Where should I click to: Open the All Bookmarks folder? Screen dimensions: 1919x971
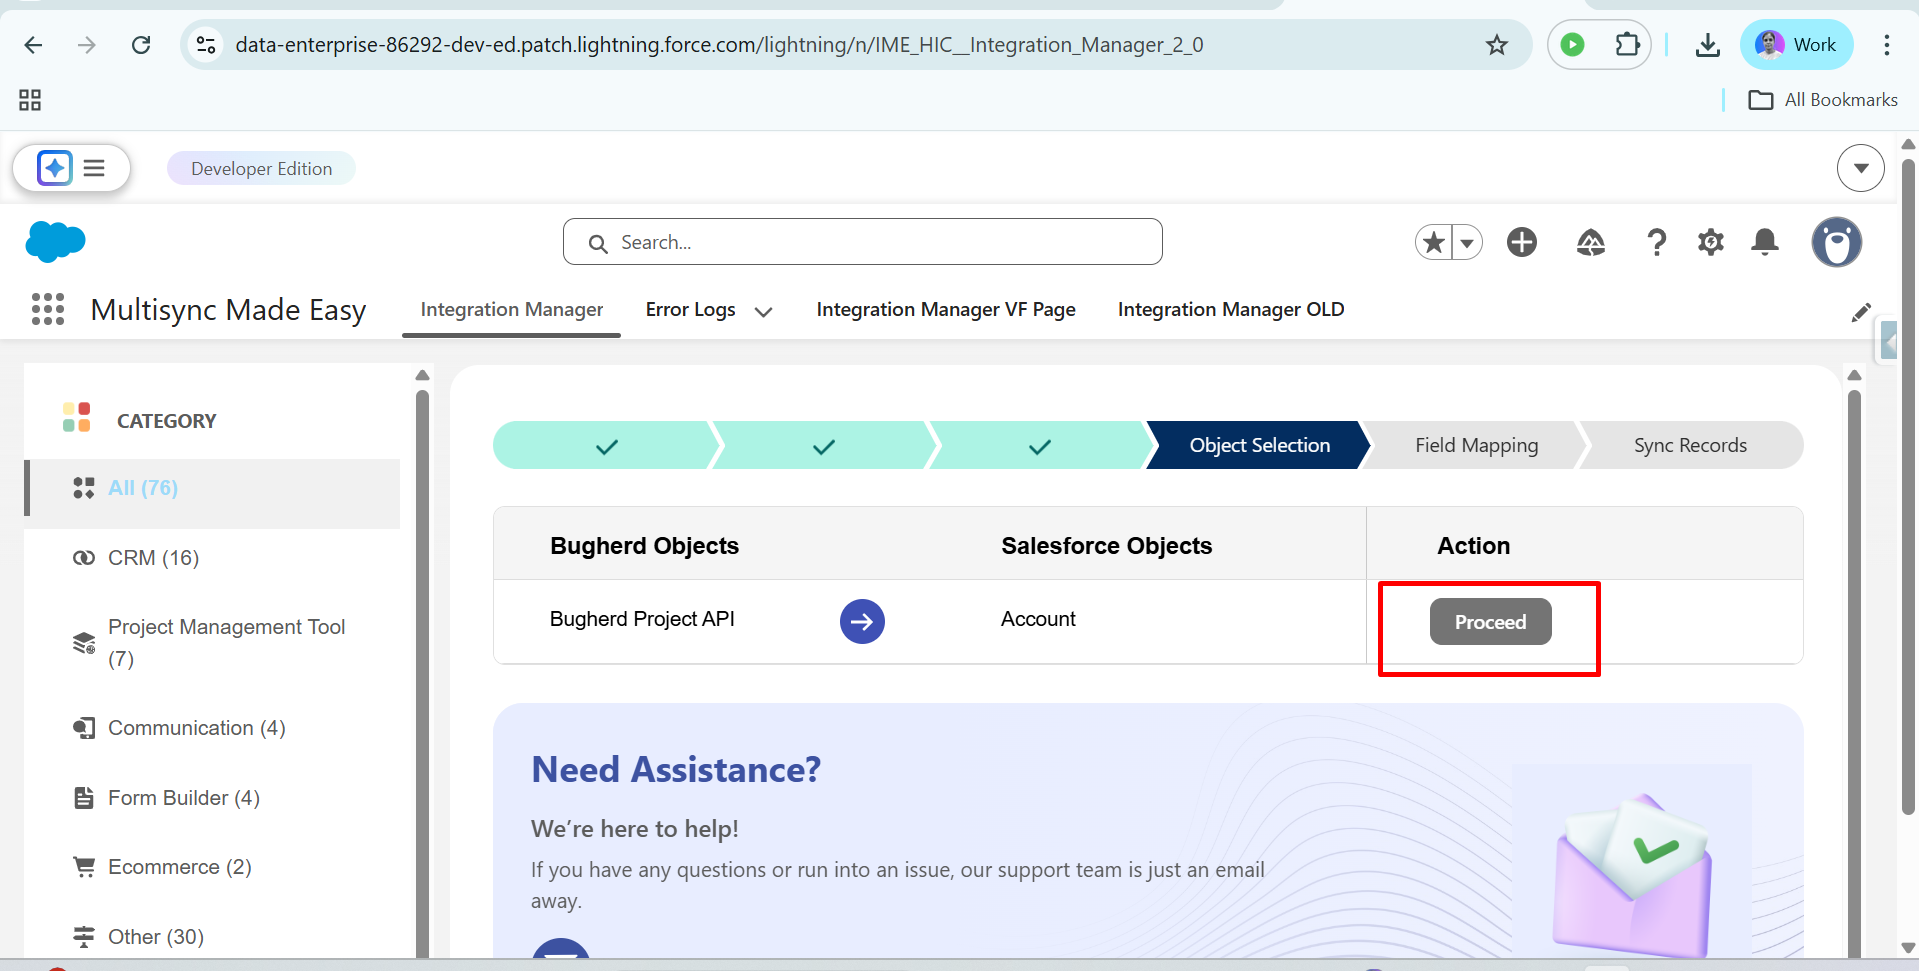point(1822,100)
